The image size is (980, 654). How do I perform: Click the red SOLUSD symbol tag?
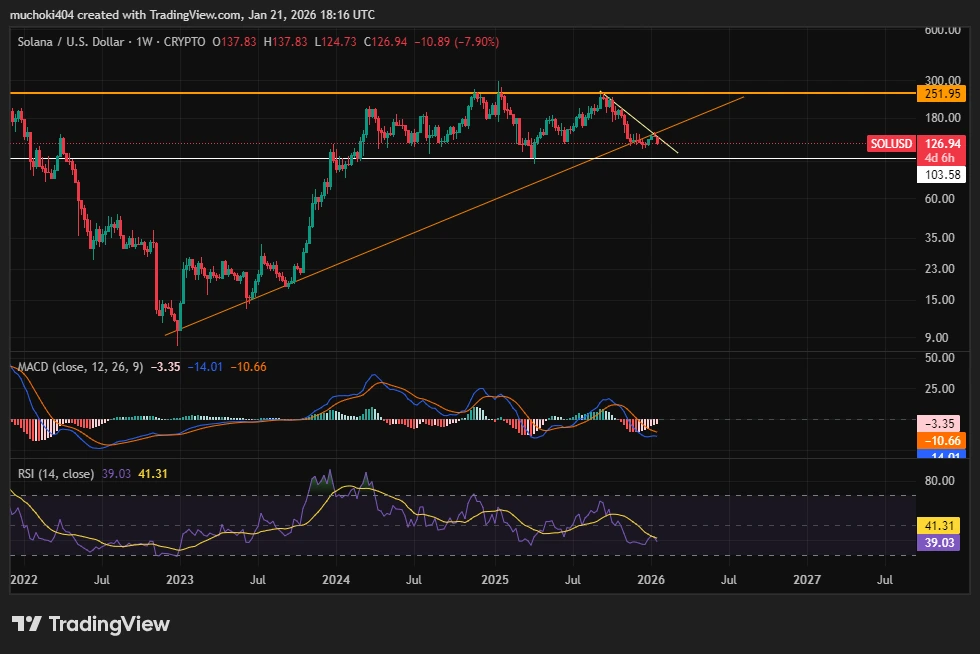coord(890,144)
